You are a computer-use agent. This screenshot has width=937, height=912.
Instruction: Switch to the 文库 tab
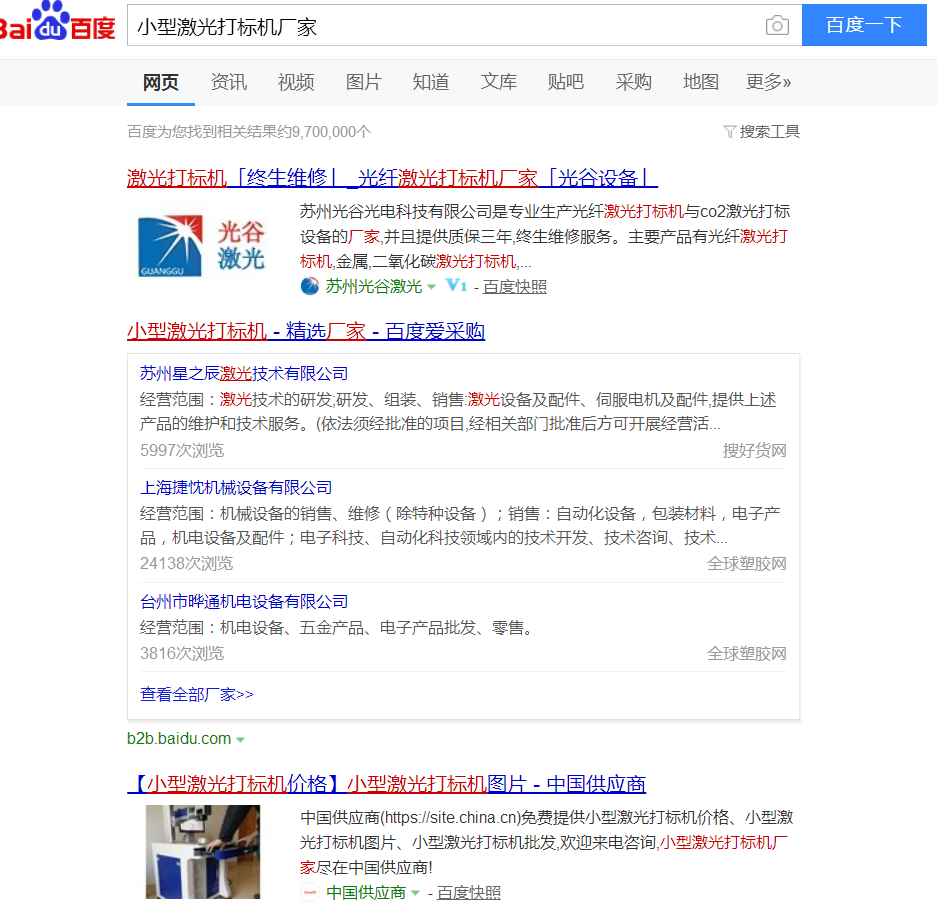[498, 82]
